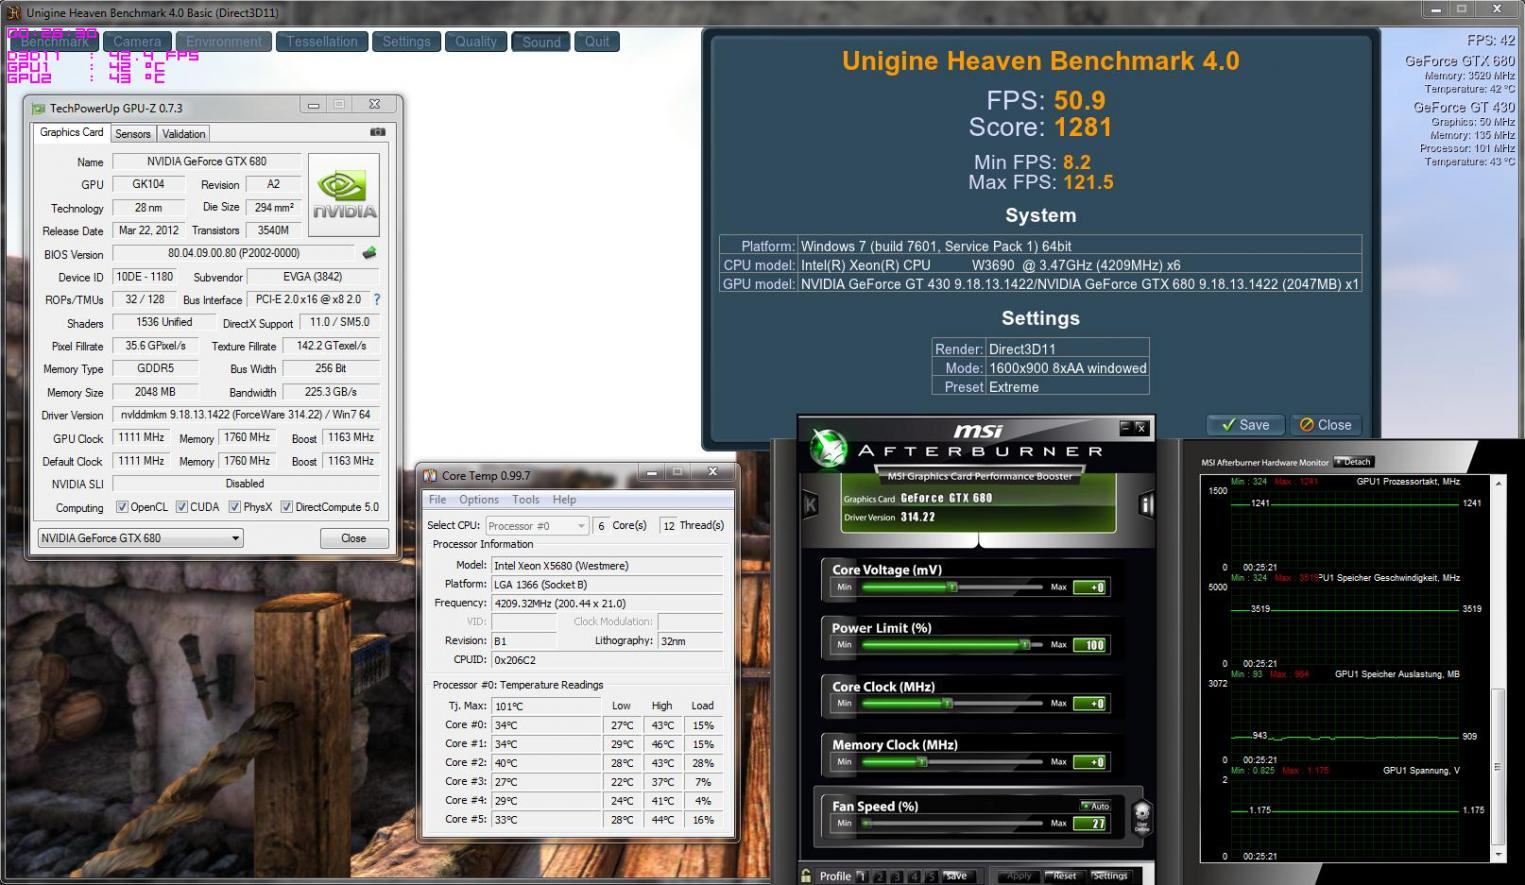Click Fan Speed value field showing 27
The image size is (1525, 885).
tap(1090, 823)
